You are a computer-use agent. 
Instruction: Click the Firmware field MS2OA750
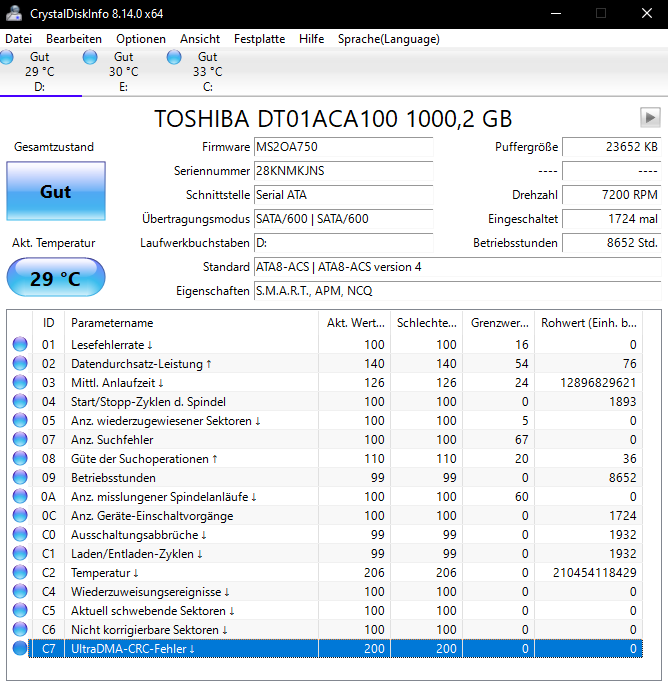[344, 147]
